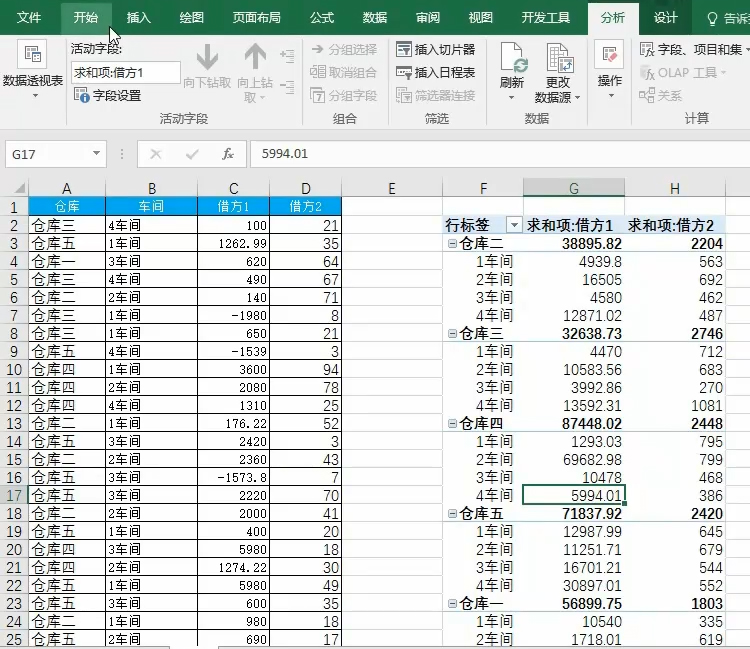The width and height of the screenshot is (750, 649).
Task: Switch to the 数据 tab
Action: click(x=375, y=18)
